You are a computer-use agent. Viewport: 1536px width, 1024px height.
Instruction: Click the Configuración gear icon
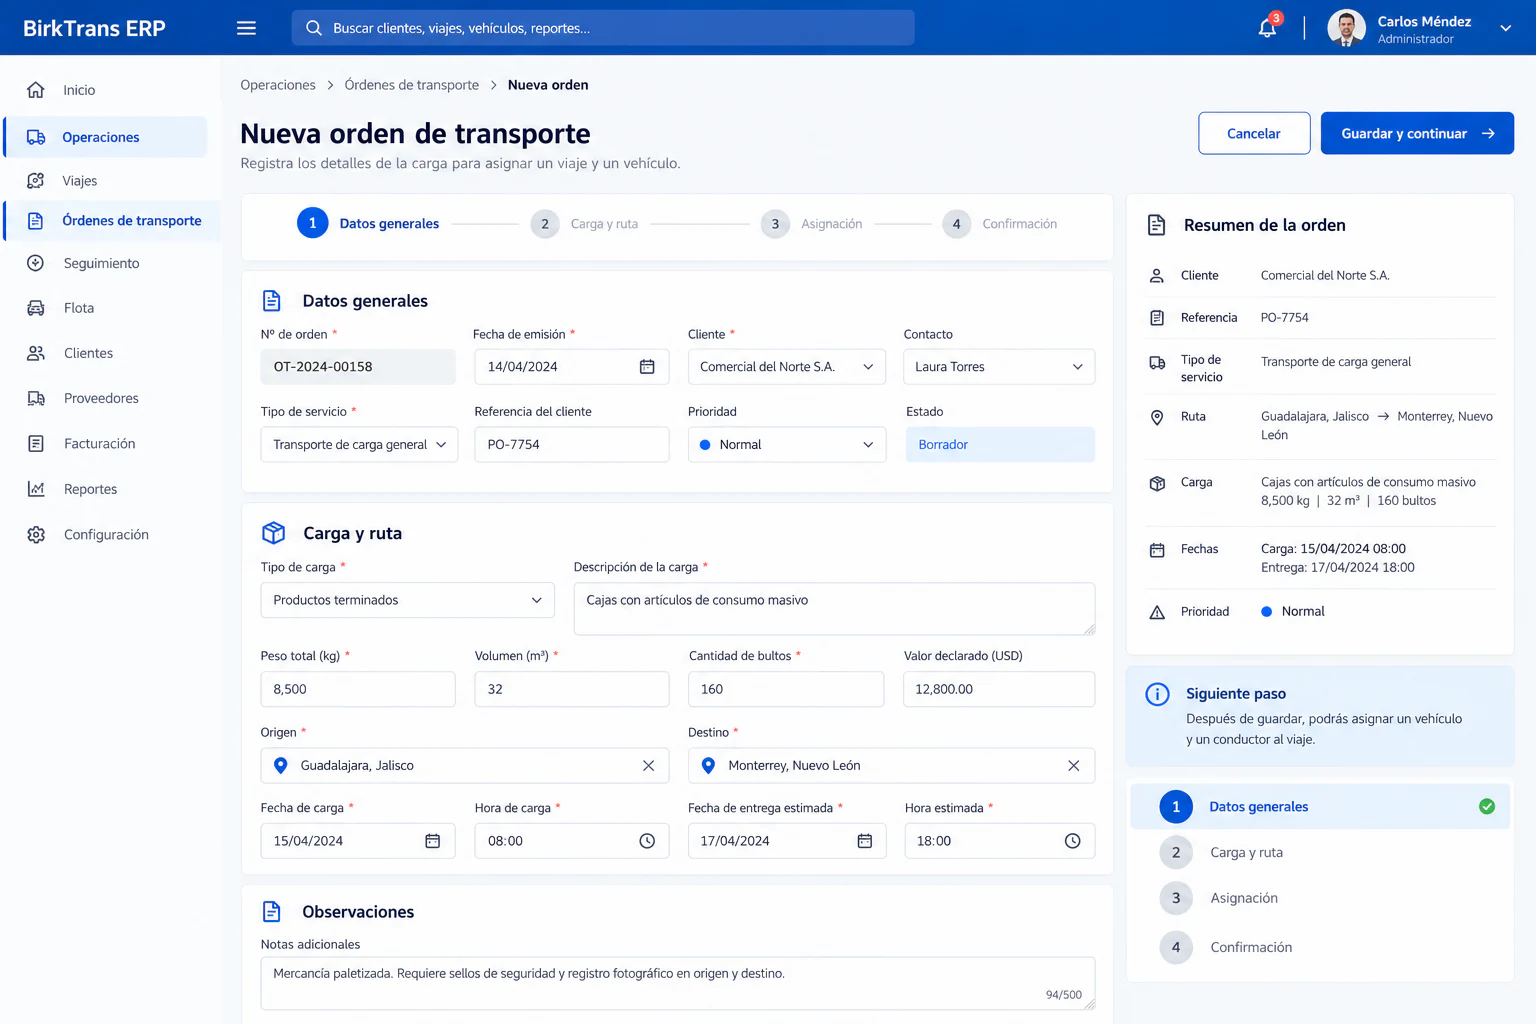36,535
